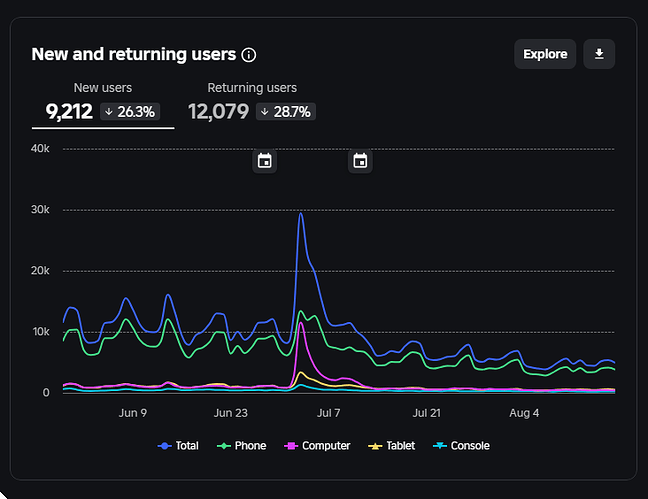Click the 20k y-axis label
The image size is (648, 499).
coord(40,270)
